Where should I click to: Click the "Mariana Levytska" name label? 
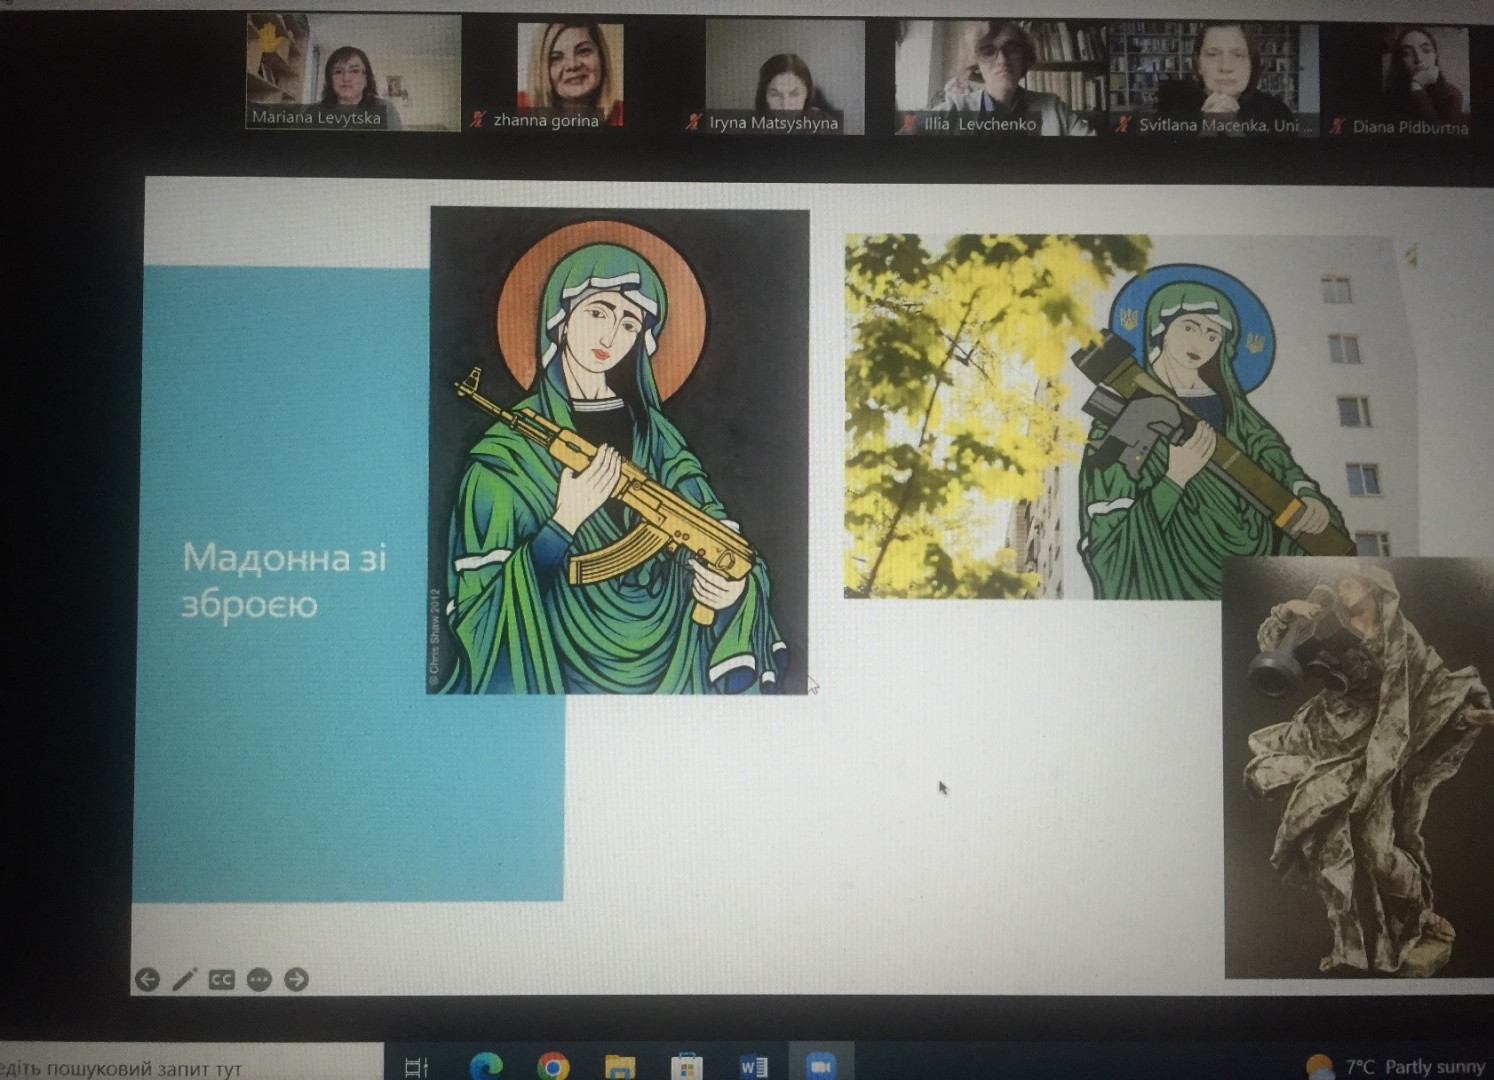click(x=316, y=118)
